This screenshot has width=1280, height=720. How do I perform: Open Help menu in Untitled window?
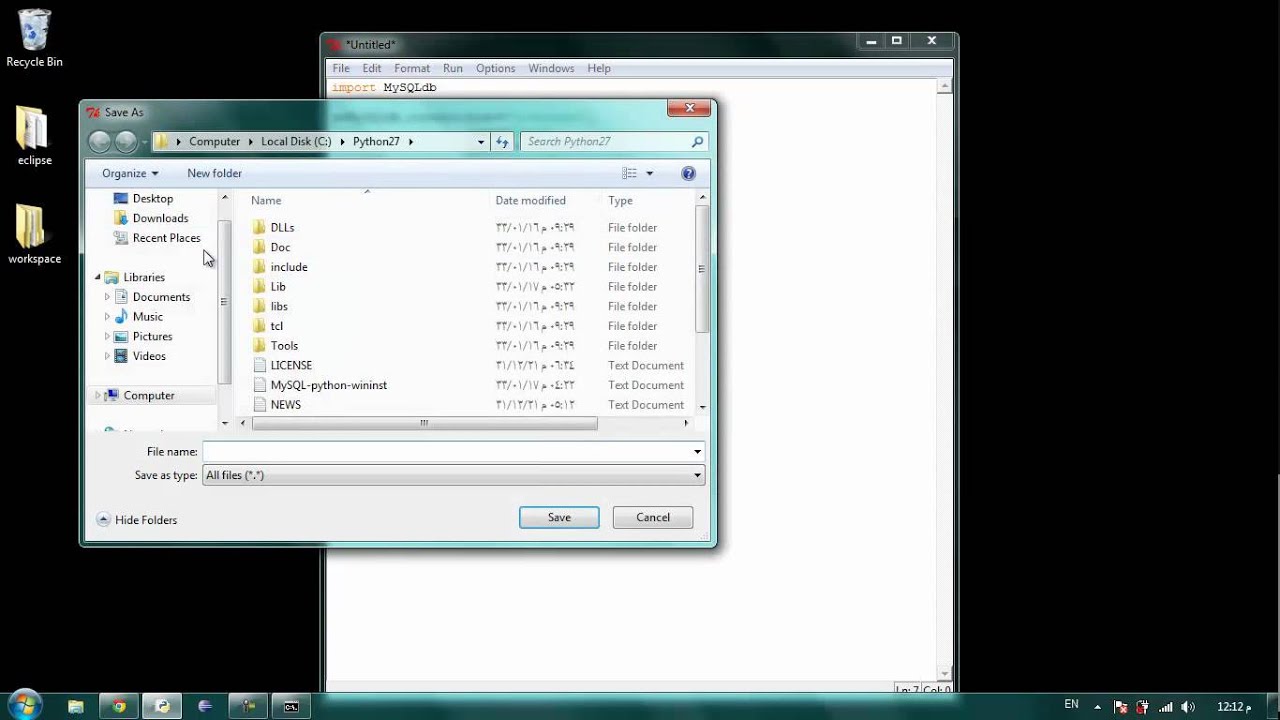(x=599, y=68)
